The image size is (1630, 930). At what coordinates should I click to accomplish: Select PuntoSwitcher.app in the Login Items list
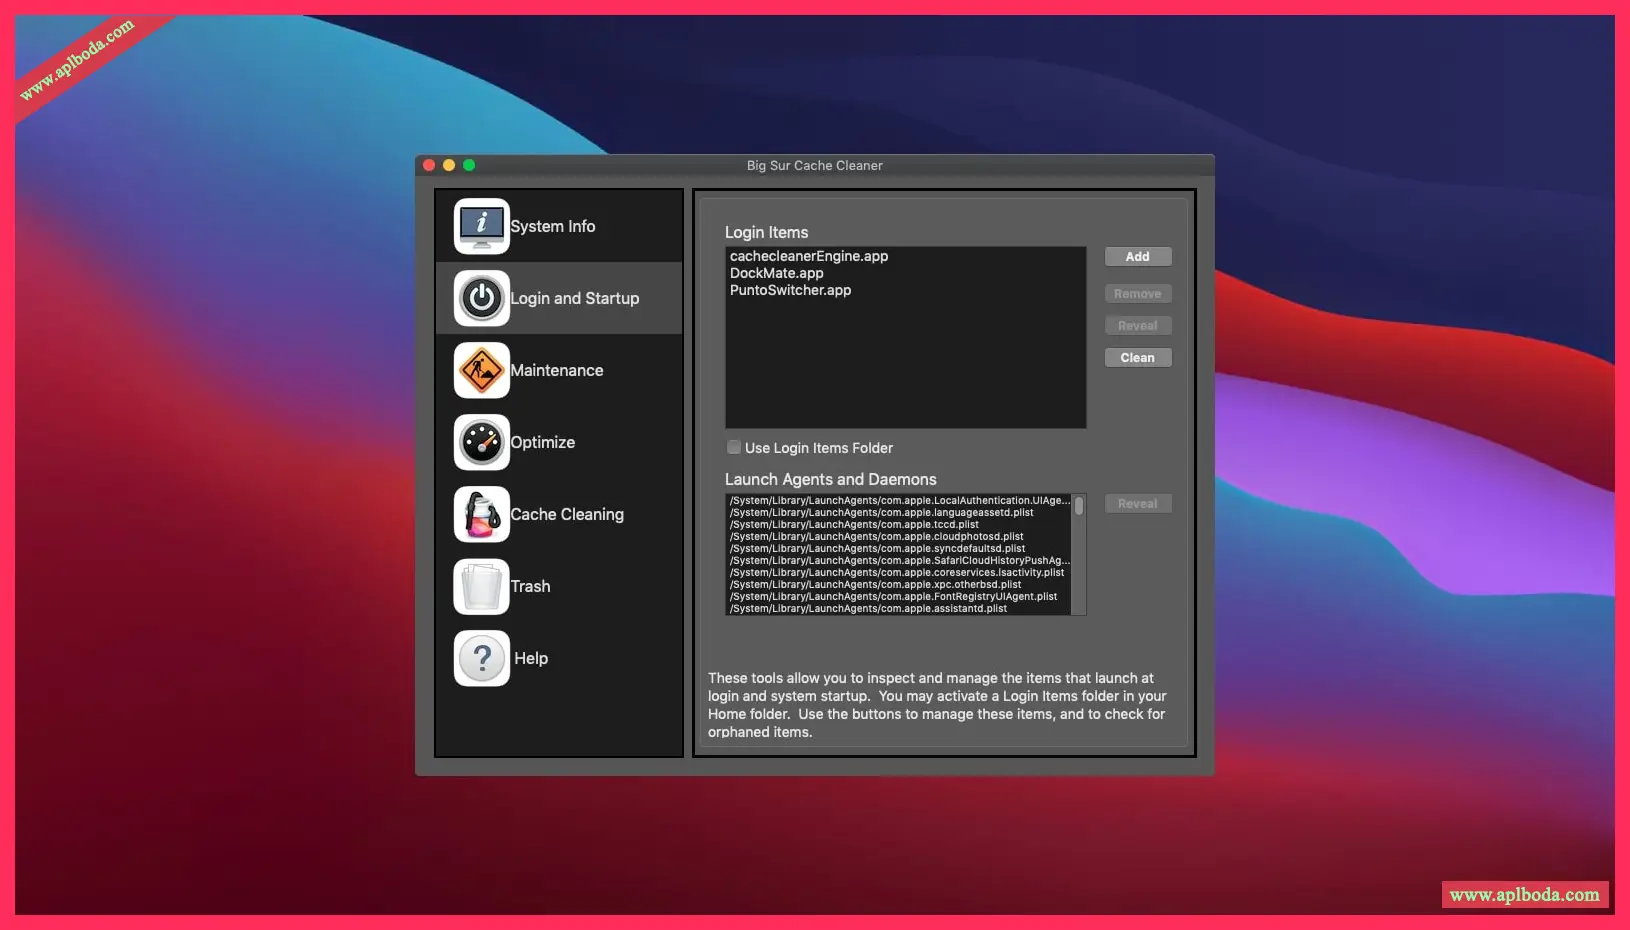click(x=791, y=290)
